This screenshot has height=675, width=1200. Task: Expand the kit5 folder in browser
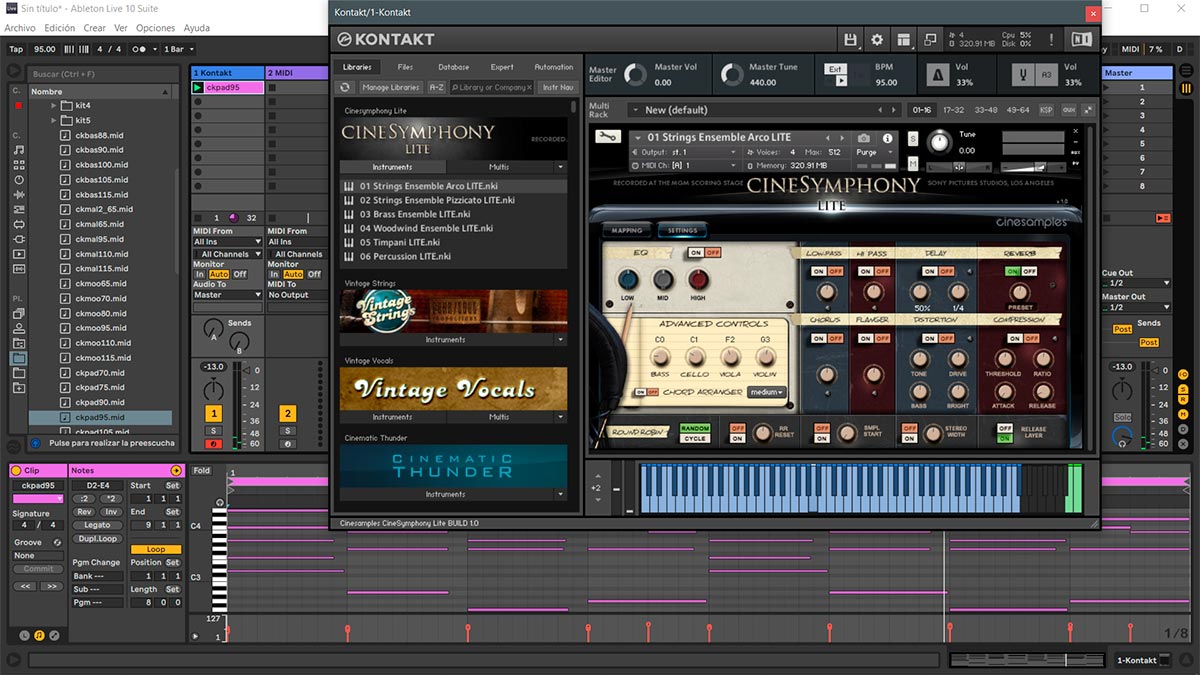(x=54, y=120)
